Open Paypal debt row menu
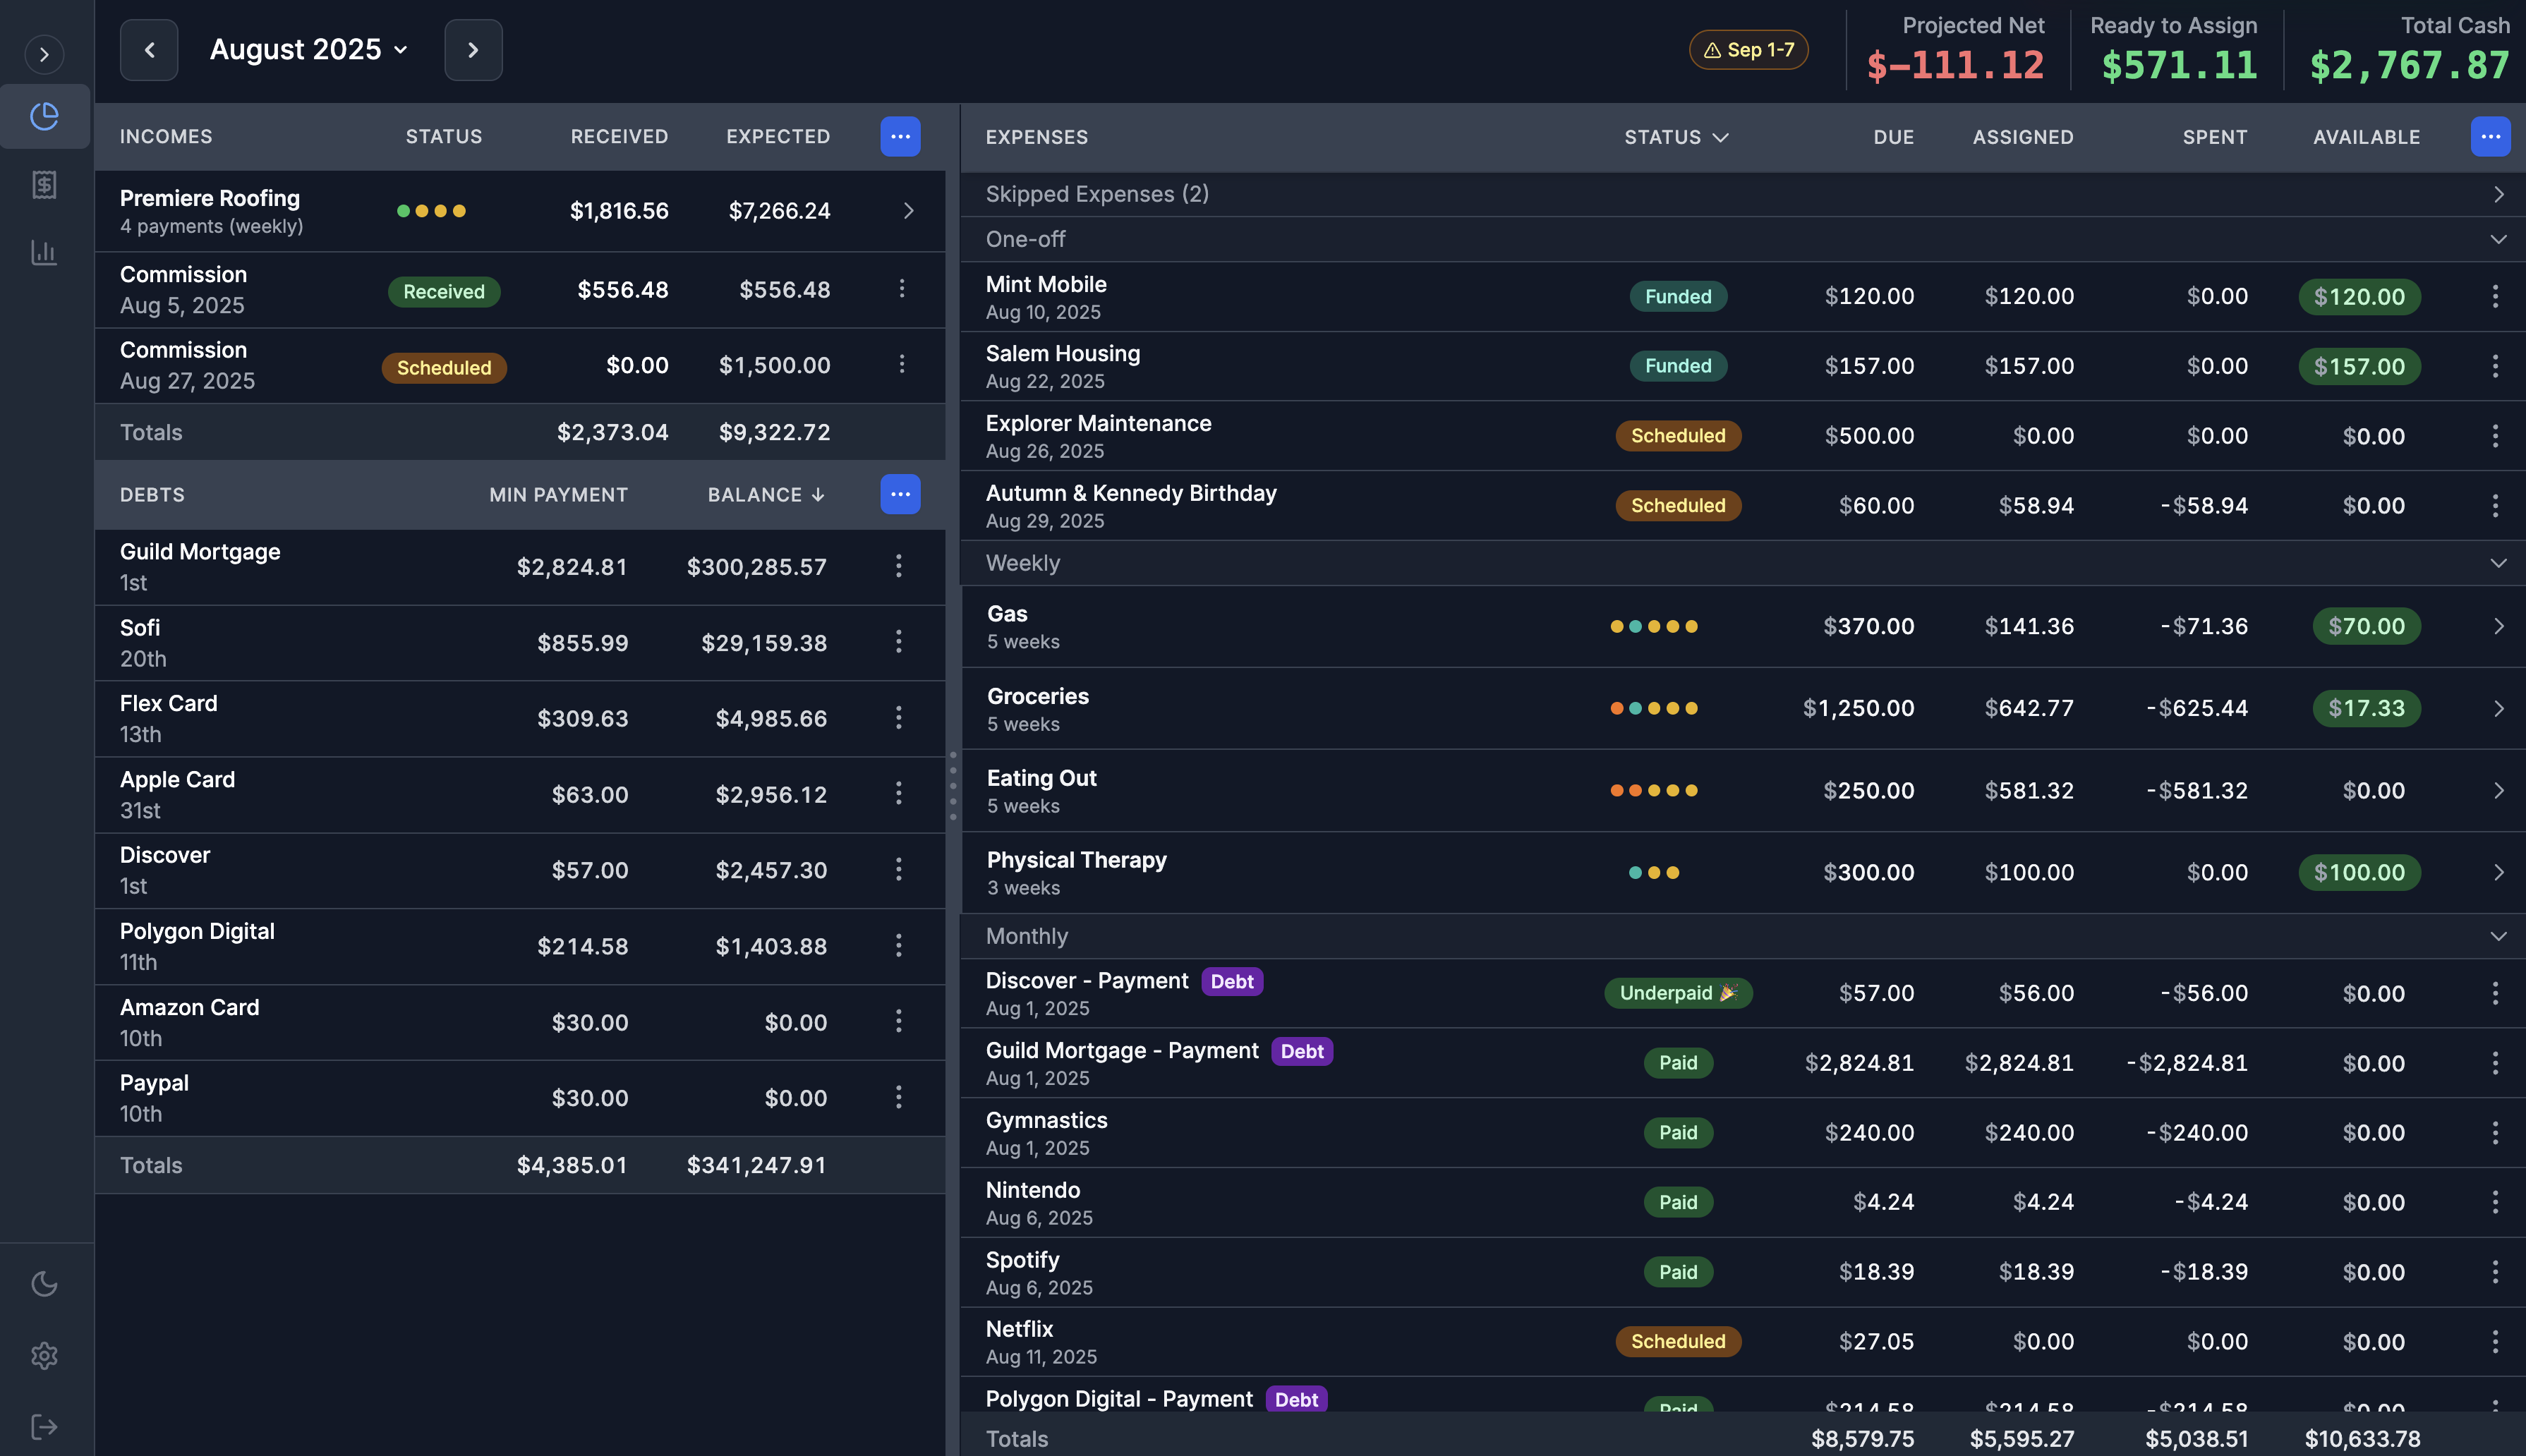Viewport: 2526px width, 1456px height. coord(898,1098)
